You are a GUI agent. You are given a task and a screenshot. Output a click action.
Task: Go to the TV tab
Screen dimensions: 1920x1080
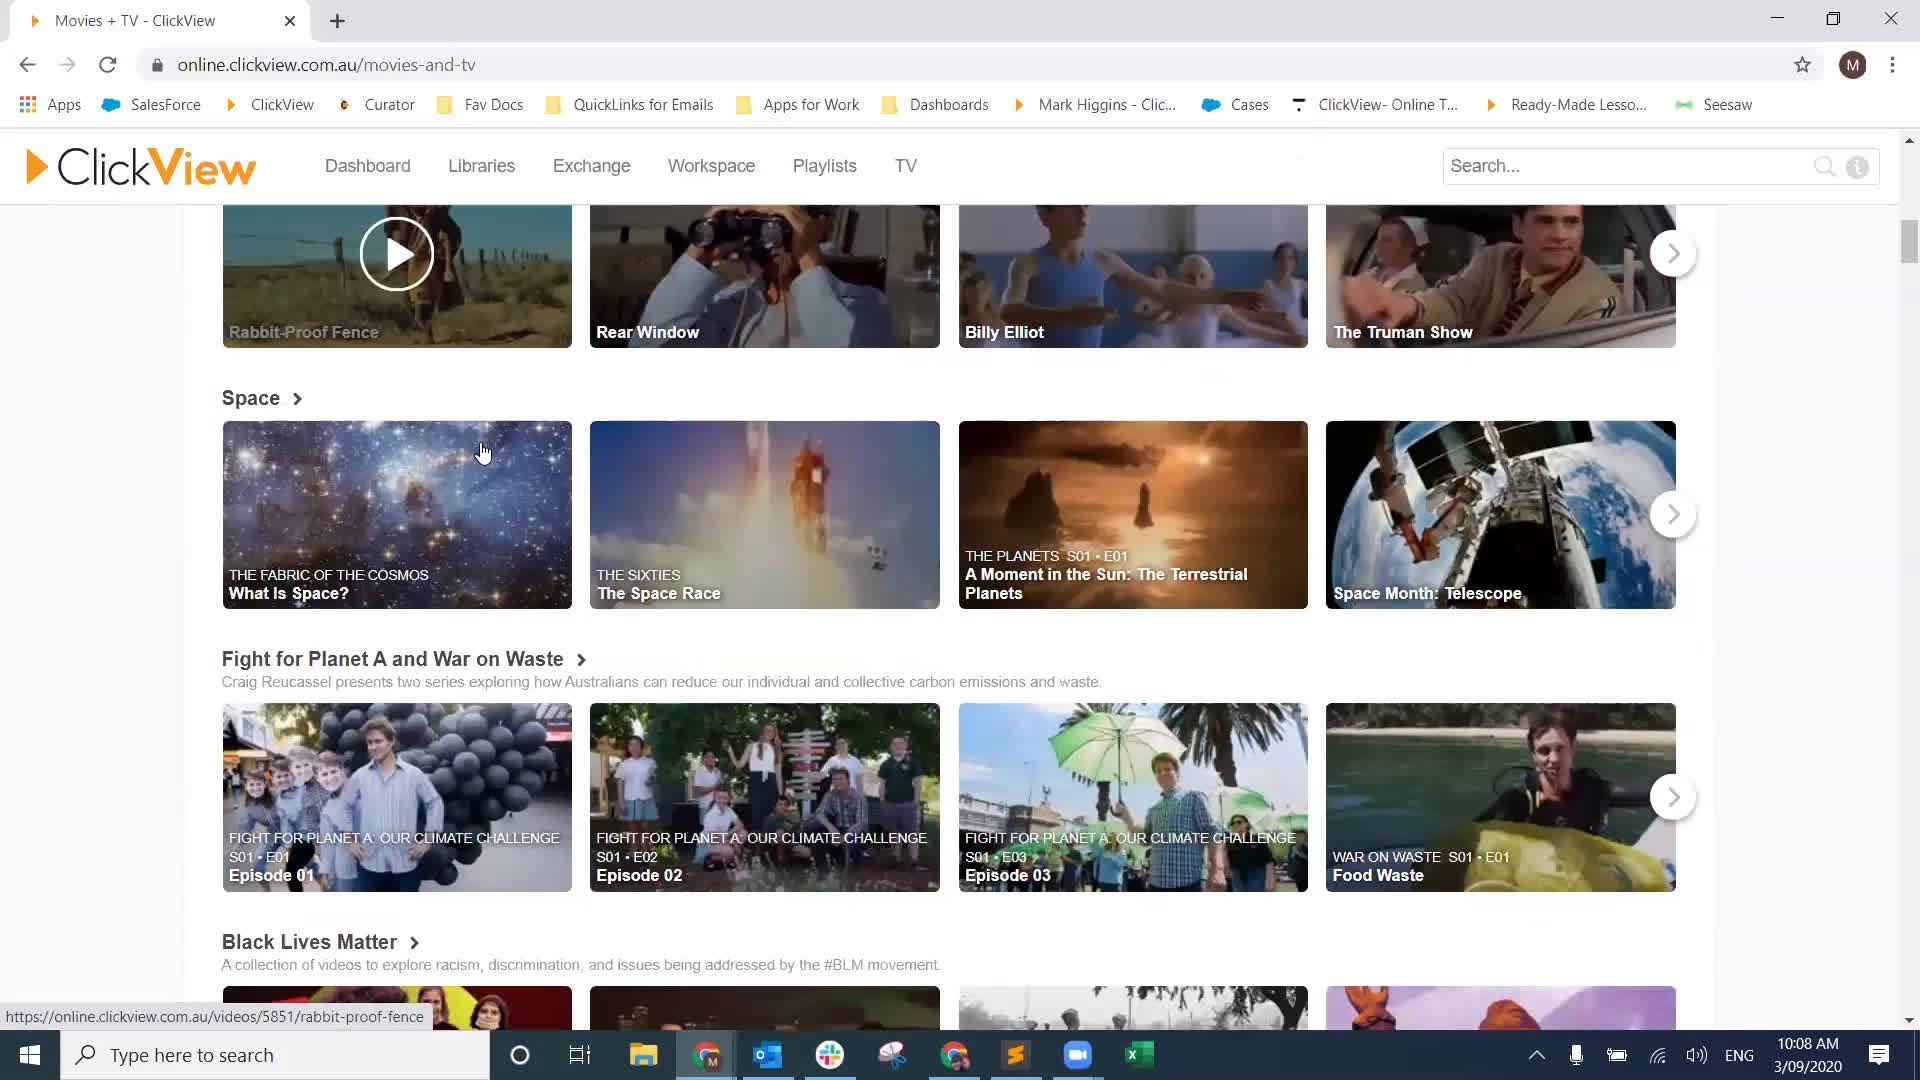pos(905,166)
